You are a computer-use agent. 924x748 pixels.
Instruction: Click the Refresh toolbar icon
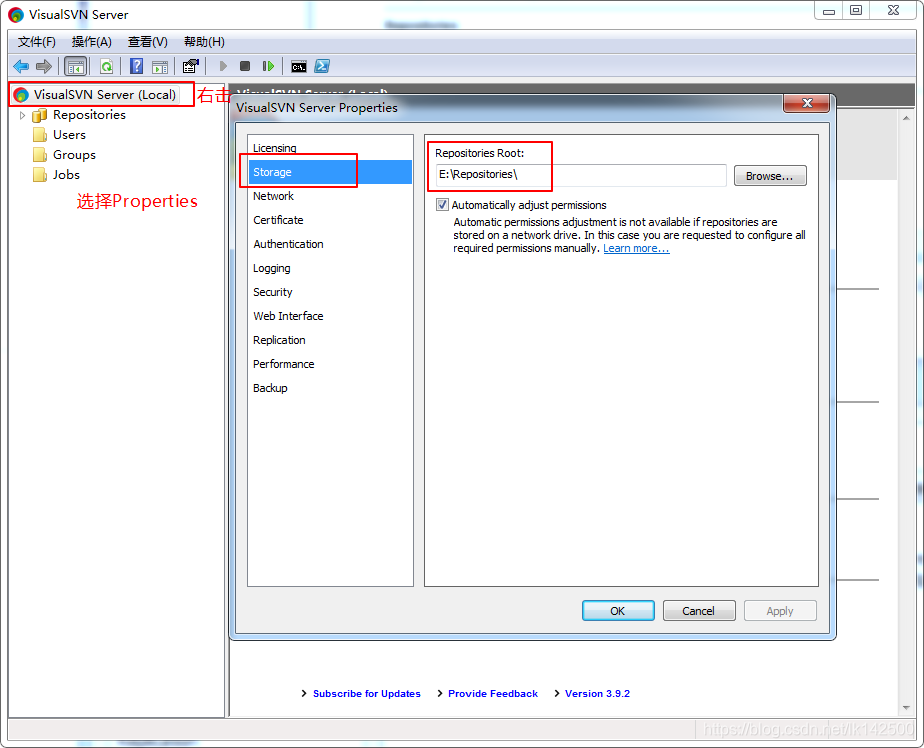(106, 66)
